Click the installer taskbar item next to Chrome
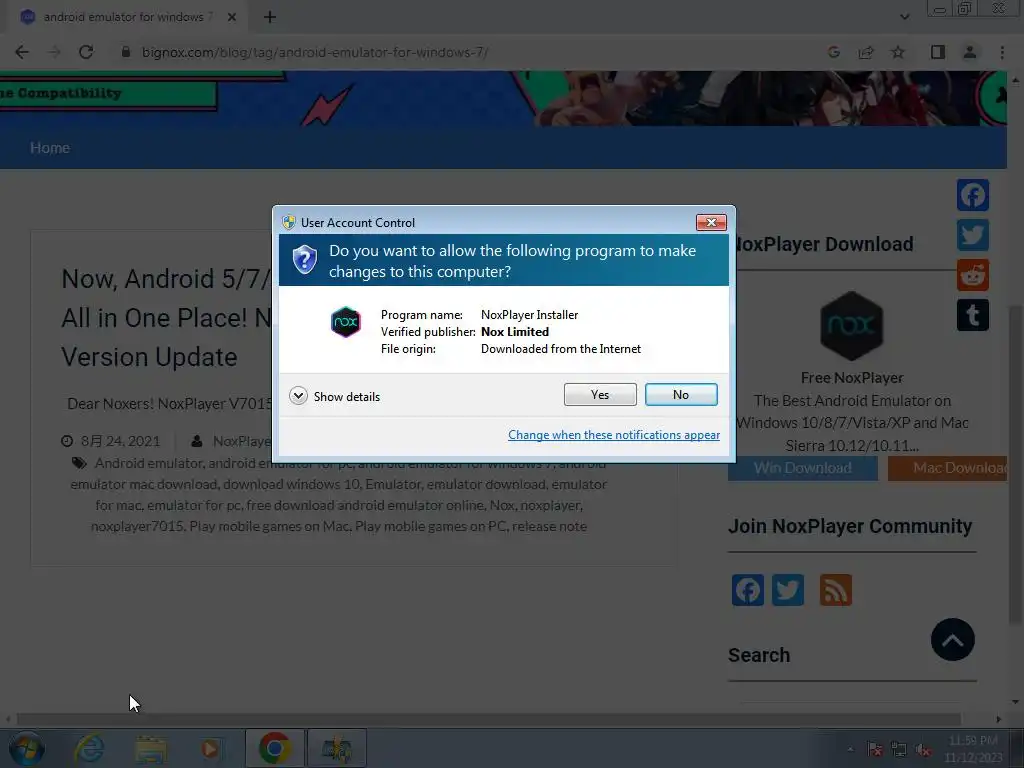Viewport: 1024px width, 768px height. (337, 748)
